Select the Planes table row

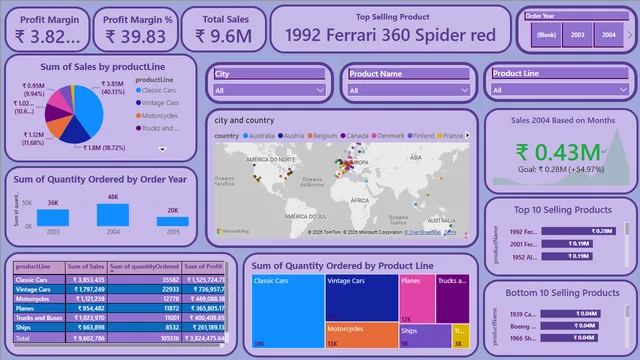click(119, 308)
